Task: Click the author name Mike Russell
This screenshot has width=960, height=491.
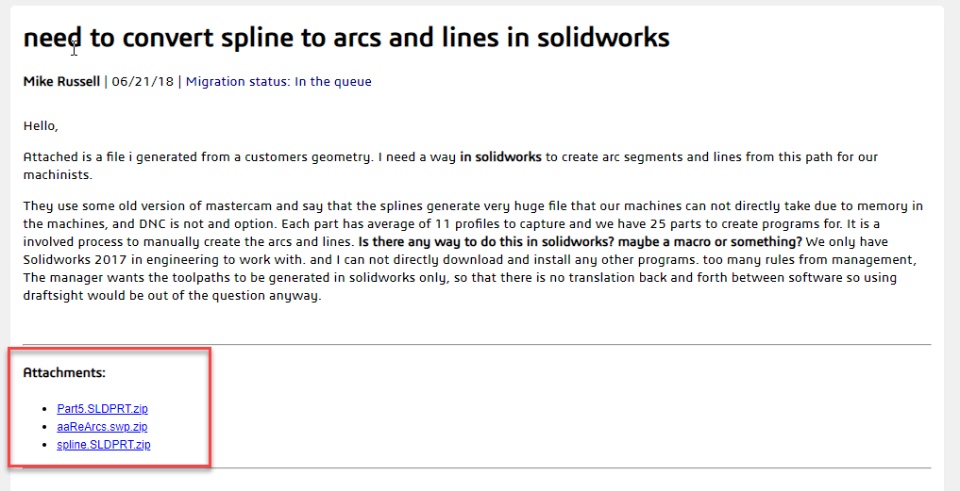Action: [x=61, y=82]
